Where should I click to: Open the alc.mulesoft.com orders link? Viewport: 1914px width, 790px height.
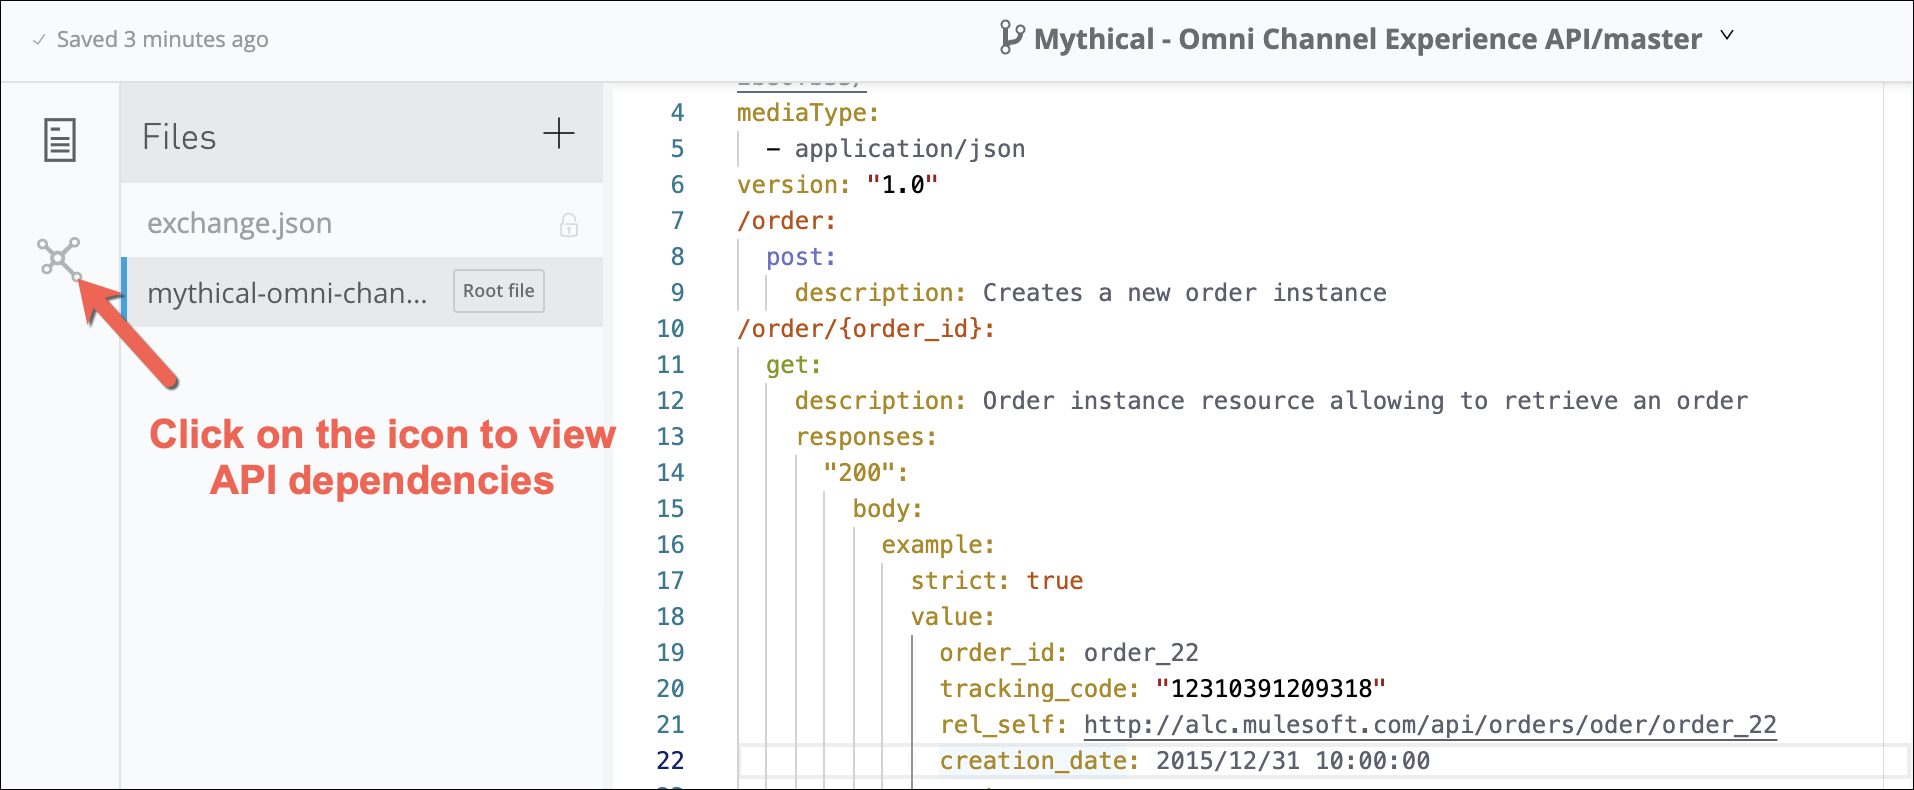coord(1429,725)
